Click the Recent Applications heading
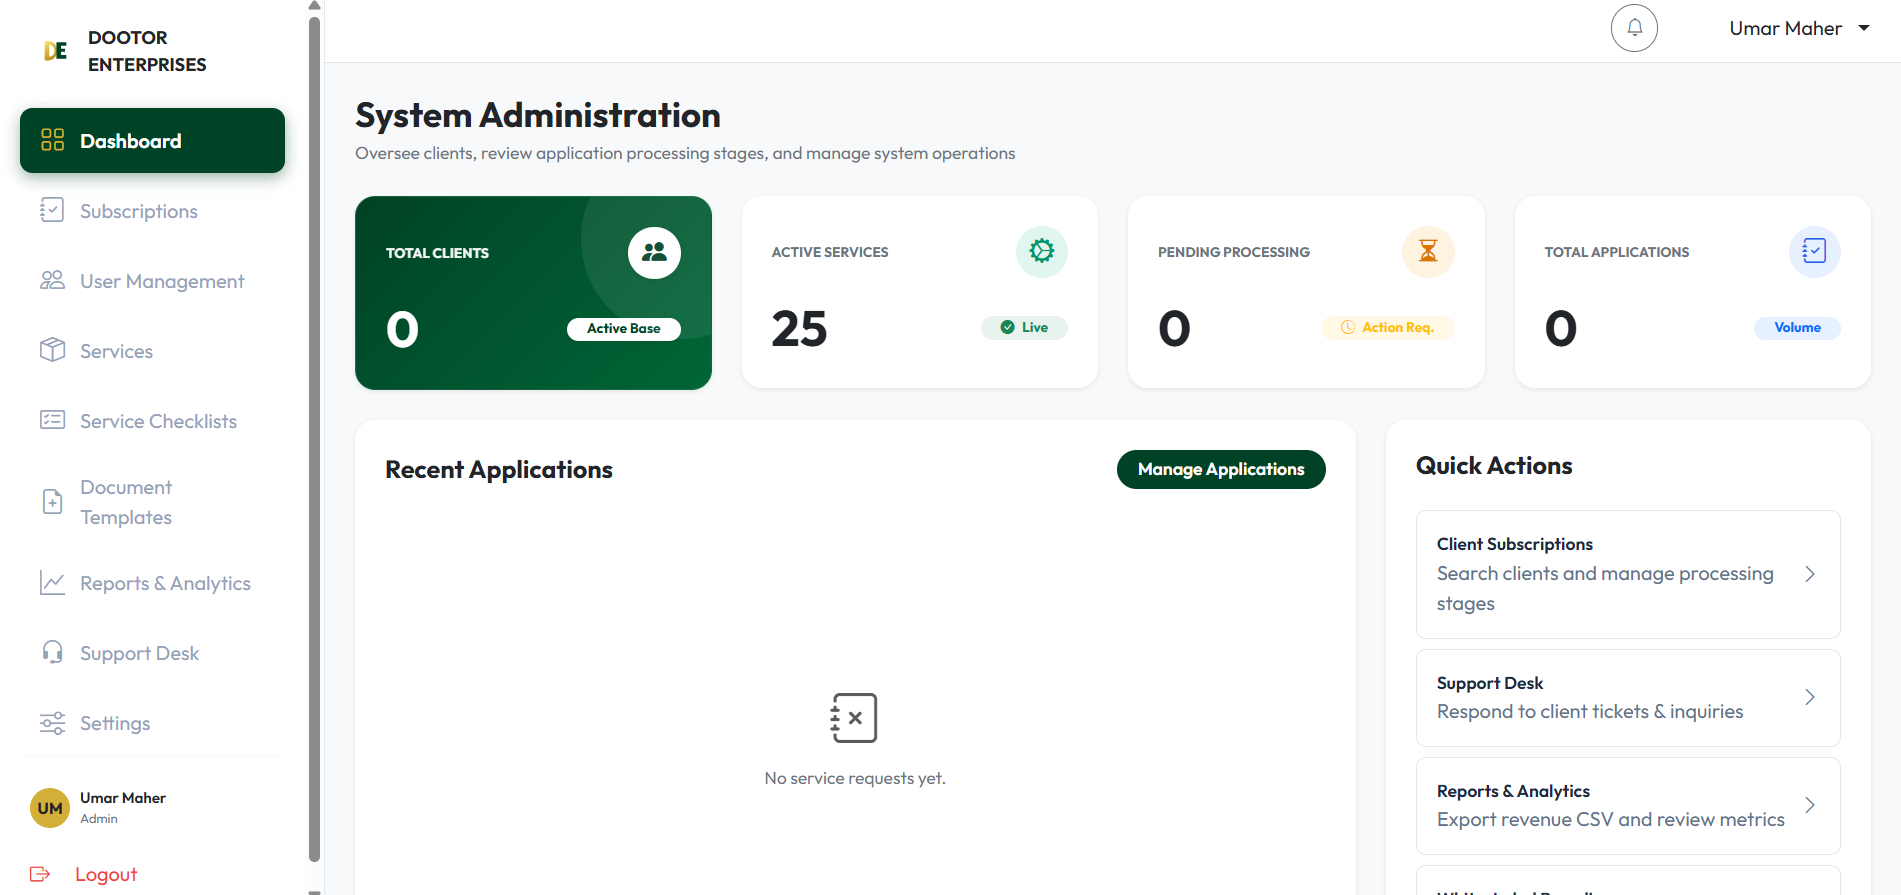Image resolution: width=1901 pixels, height=895 pixels. pyautogui.click(x=499, y=469)
